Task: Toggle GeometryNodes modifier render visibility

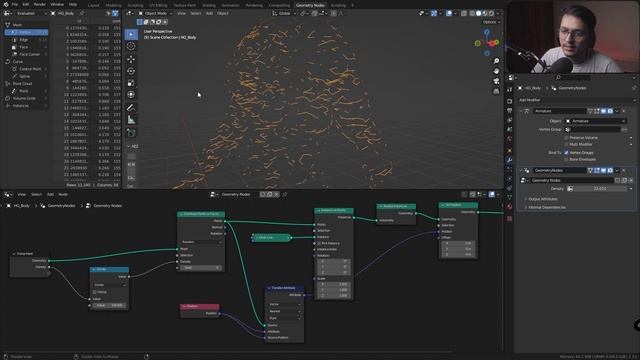Action: (x=610, y=170)
